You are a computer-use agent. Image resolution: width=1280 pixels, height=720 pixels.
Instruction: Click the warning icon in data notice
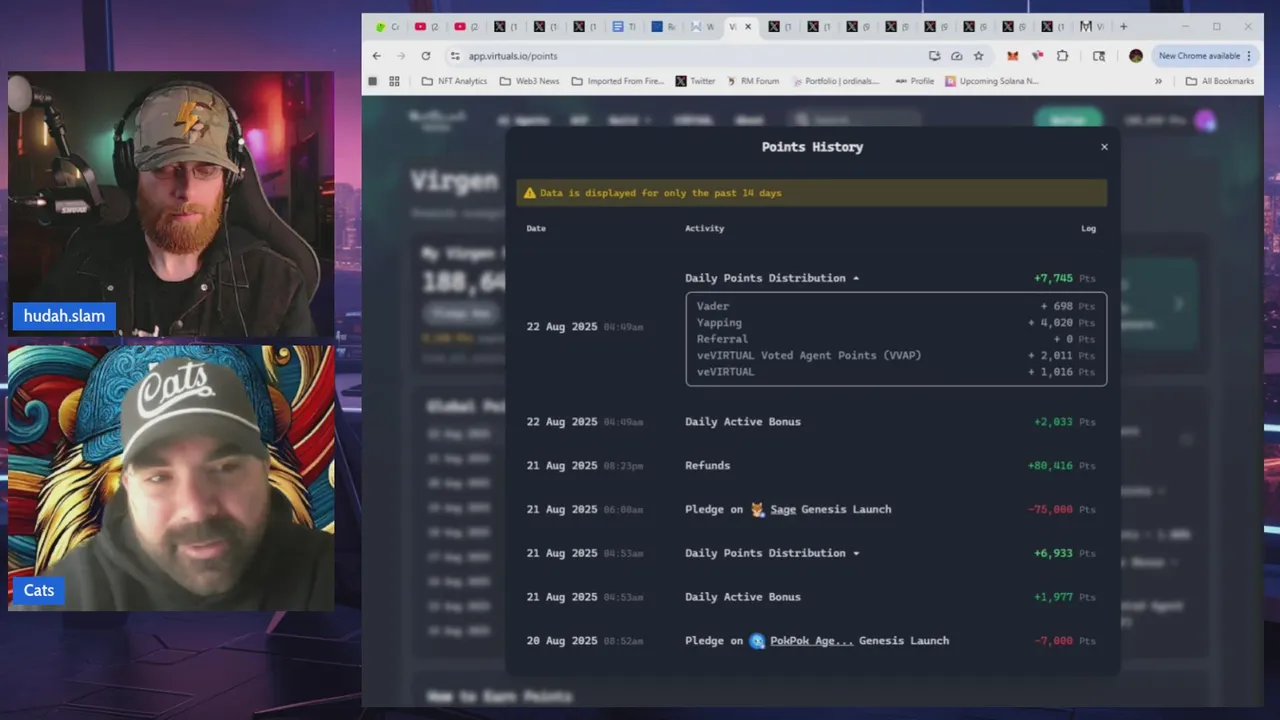(530, 193)
